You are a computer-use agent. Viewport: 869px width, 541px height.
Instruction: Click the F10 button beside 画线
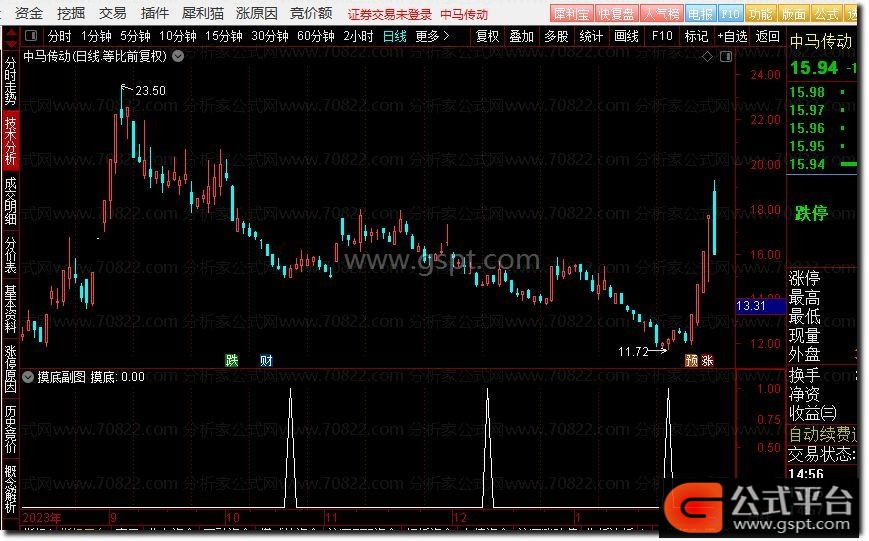tap(662, 37)
